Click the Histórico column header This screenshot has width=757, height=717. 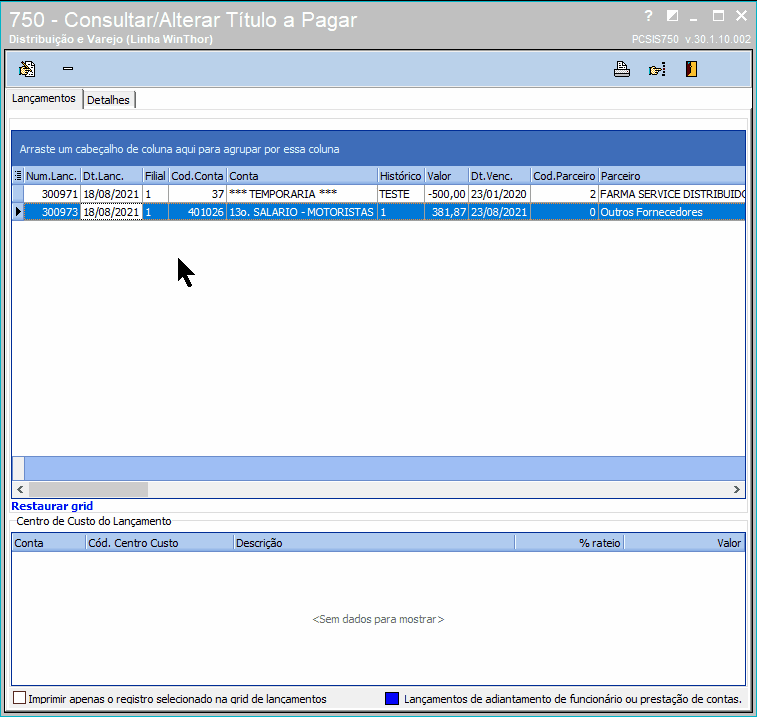point(401,176)
